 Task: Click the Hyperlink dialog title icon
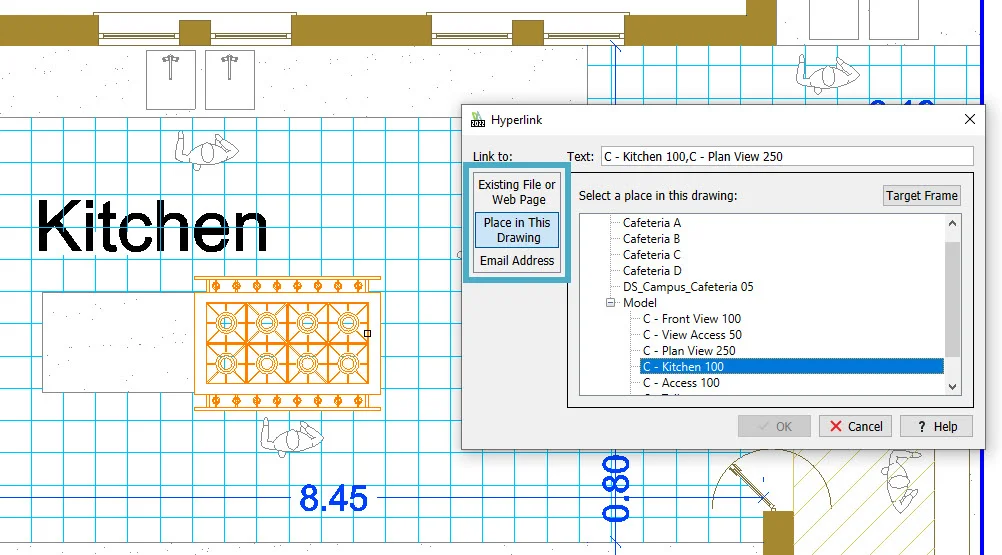[477, 120]
